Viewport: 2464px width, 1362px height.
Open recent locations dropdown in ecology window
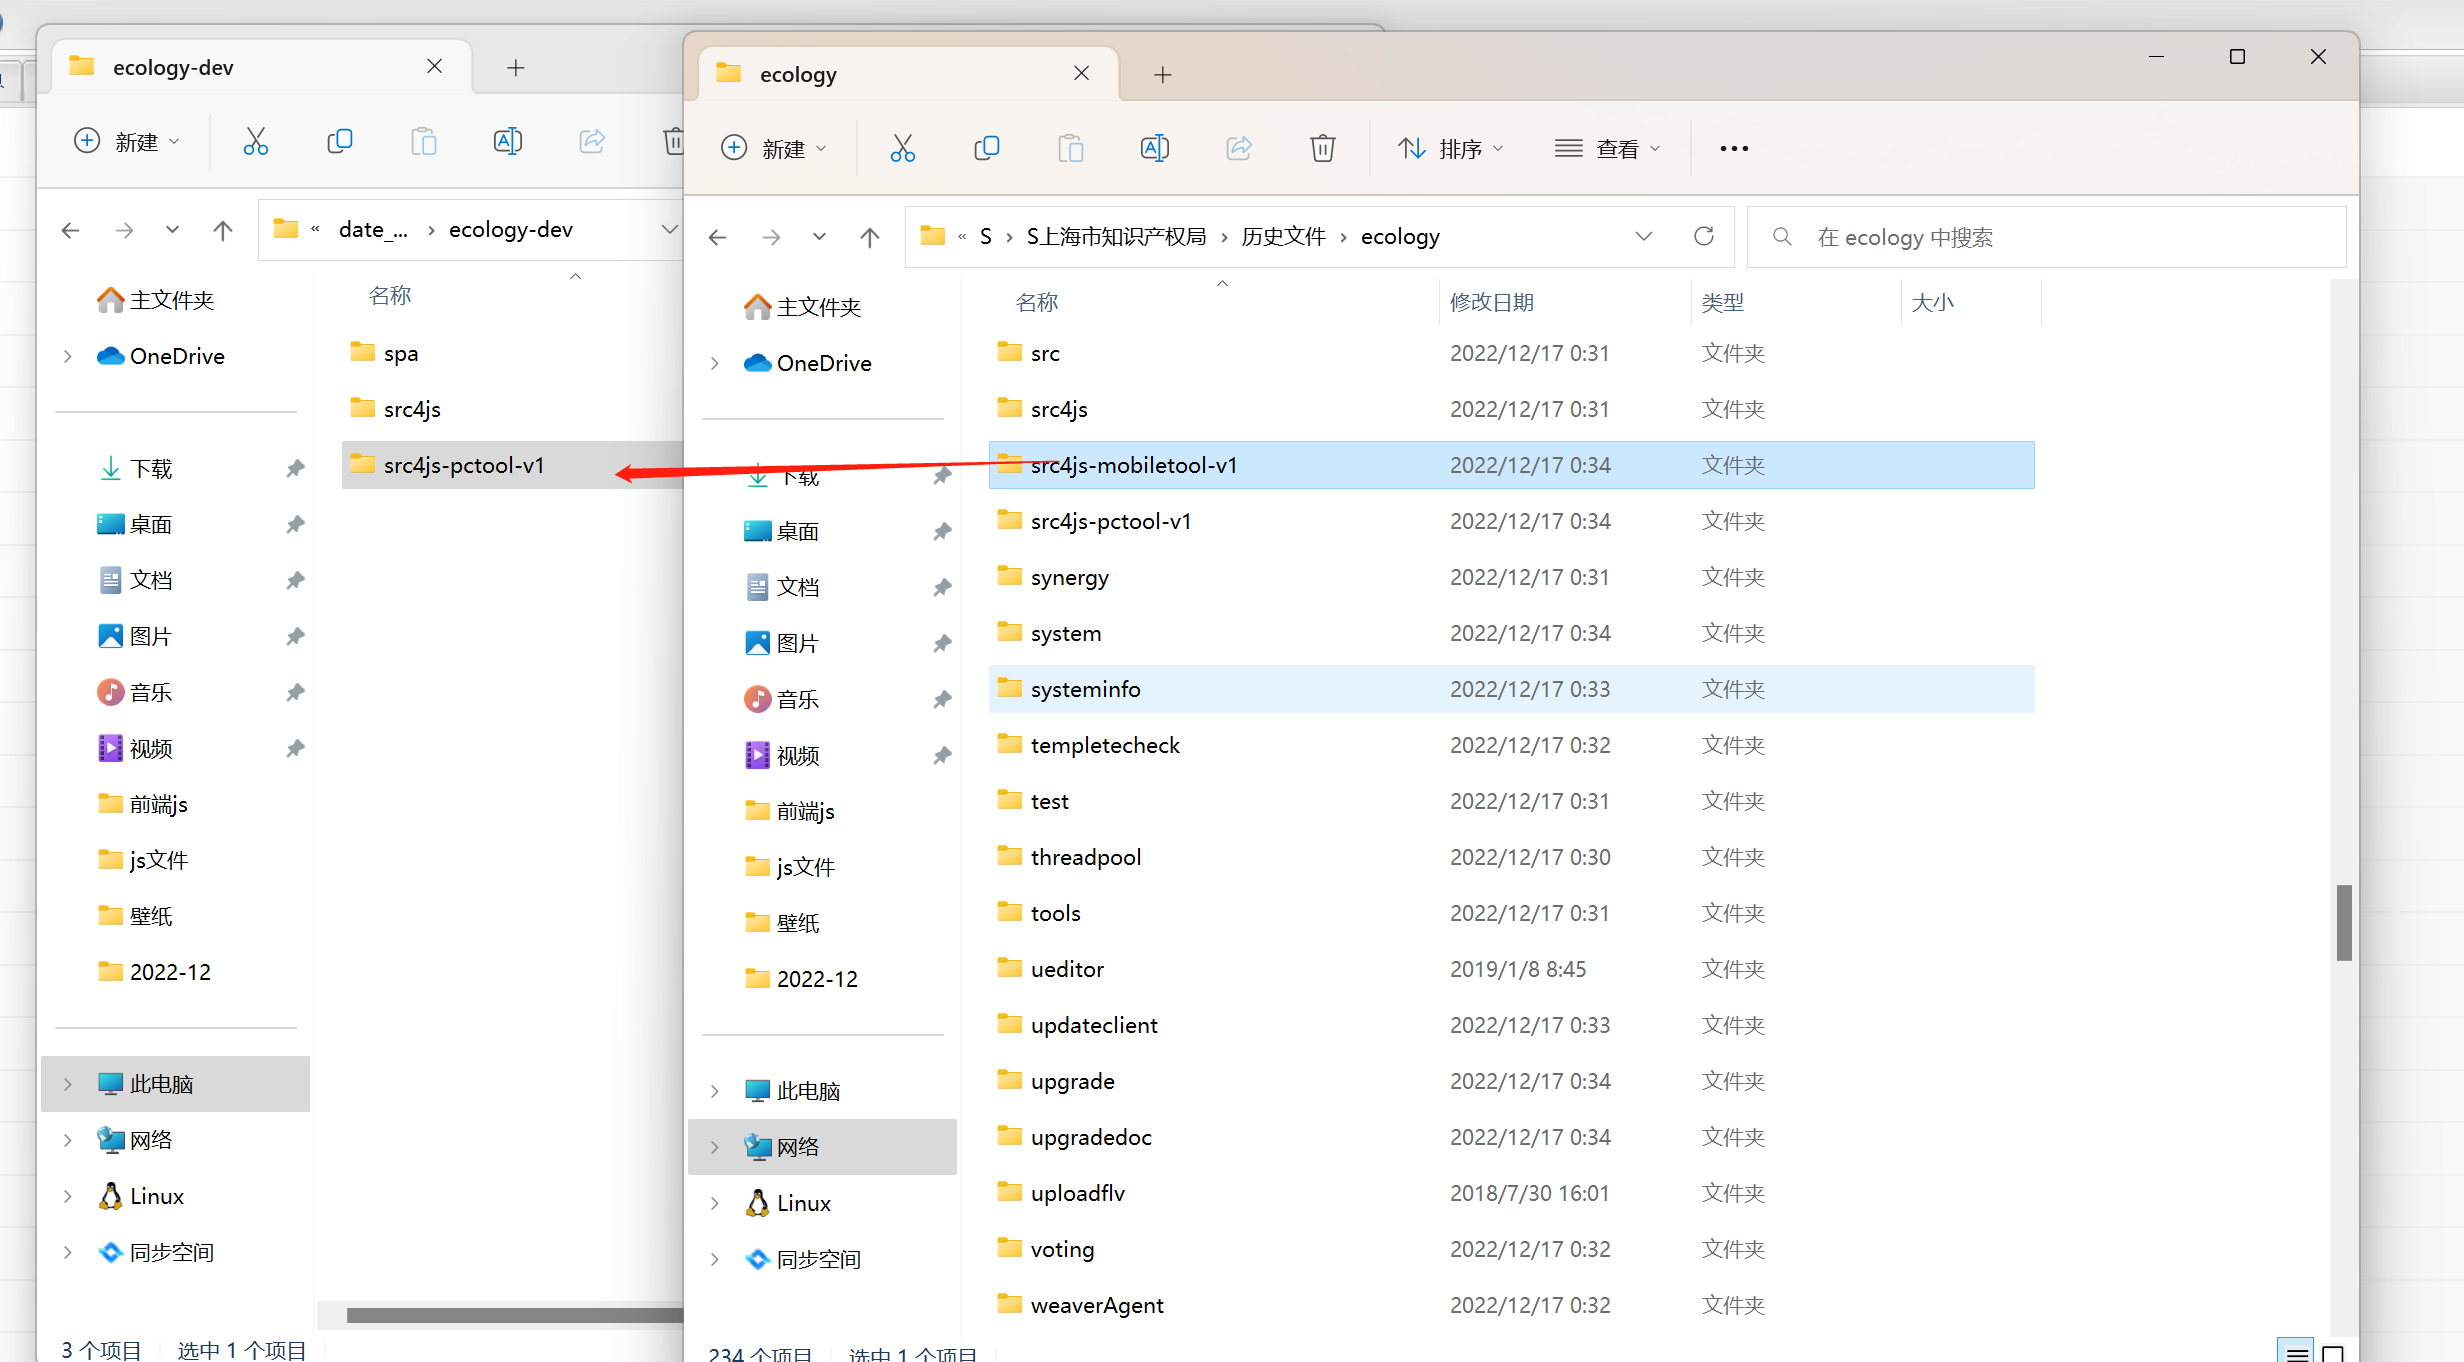point(819,237)
